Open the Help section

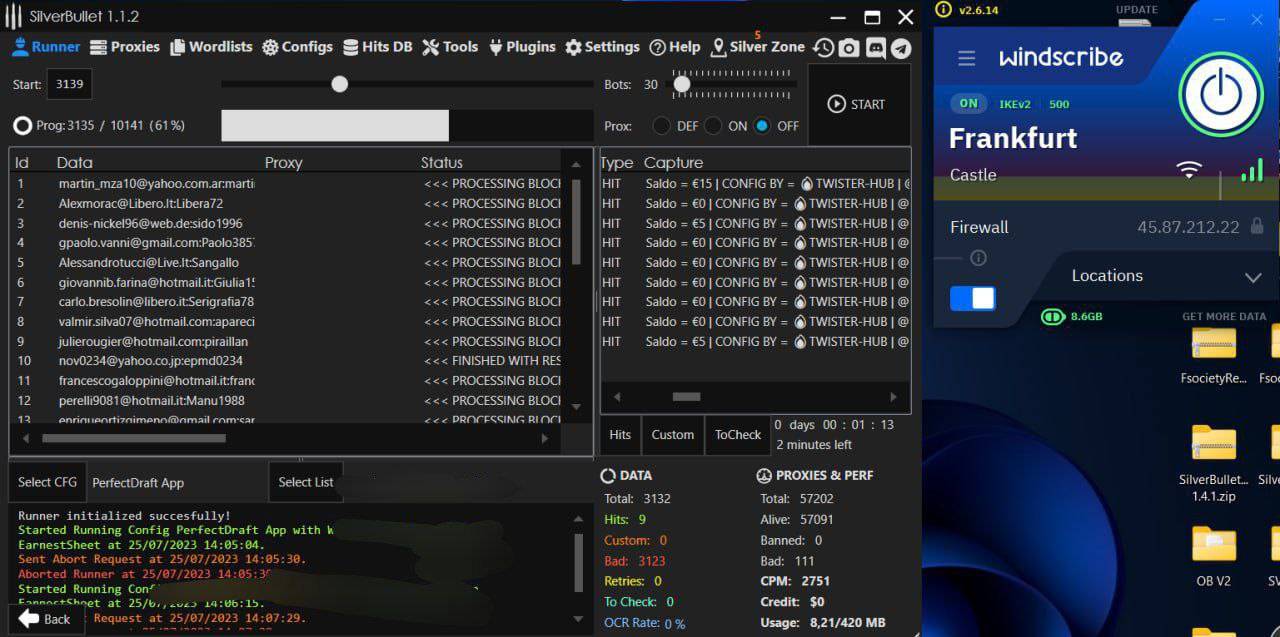coord(675,47)
